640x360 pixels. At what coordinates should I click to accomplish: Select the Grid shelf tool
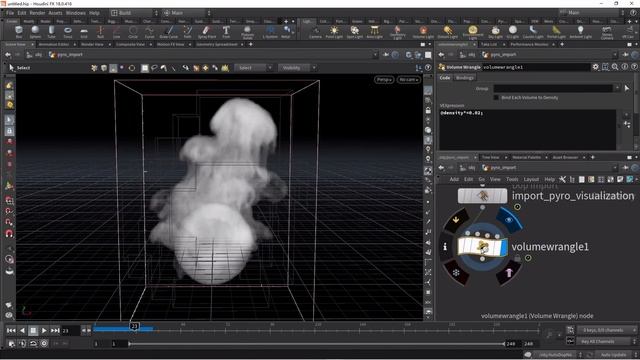(x=84, y=32)
